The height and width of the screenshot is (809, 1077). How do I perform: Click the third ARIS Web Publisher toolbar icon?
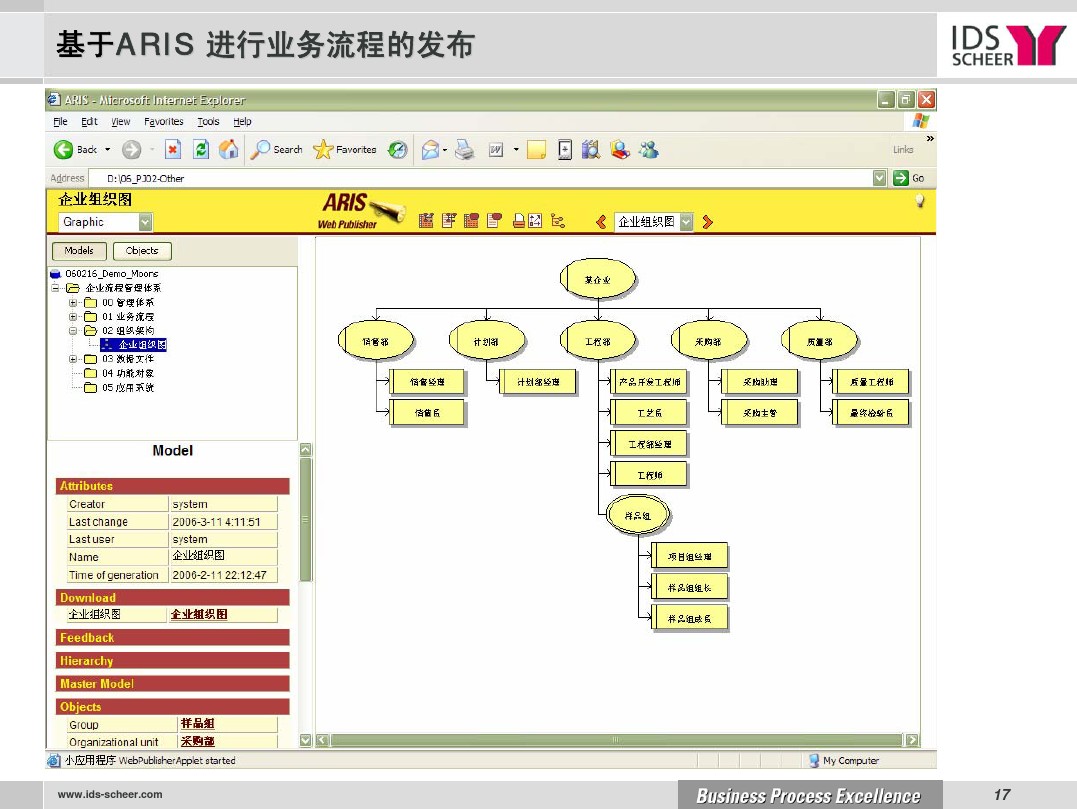point(471,221)
